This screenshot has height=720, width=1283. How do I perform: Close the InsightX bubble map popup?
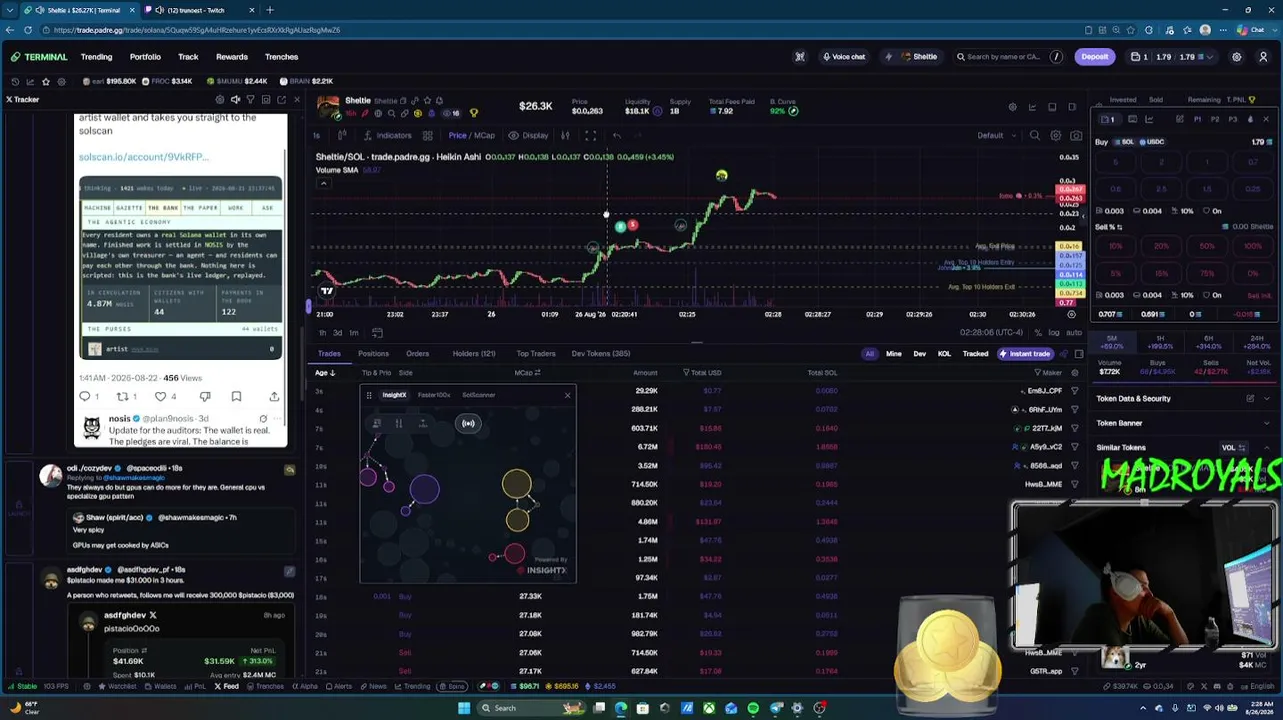567,395
